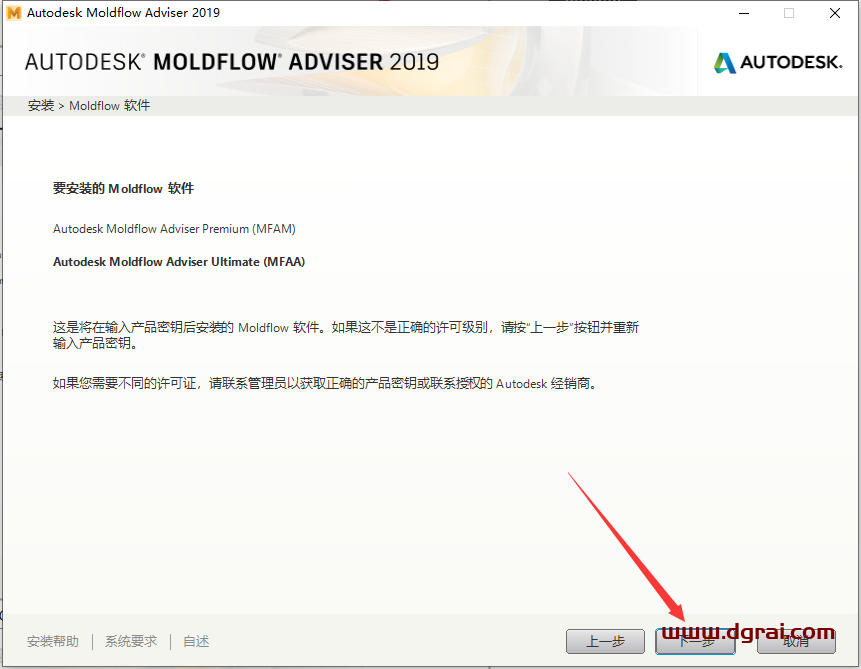Click the Moldflow M icon in title bar

coord(14,13)
